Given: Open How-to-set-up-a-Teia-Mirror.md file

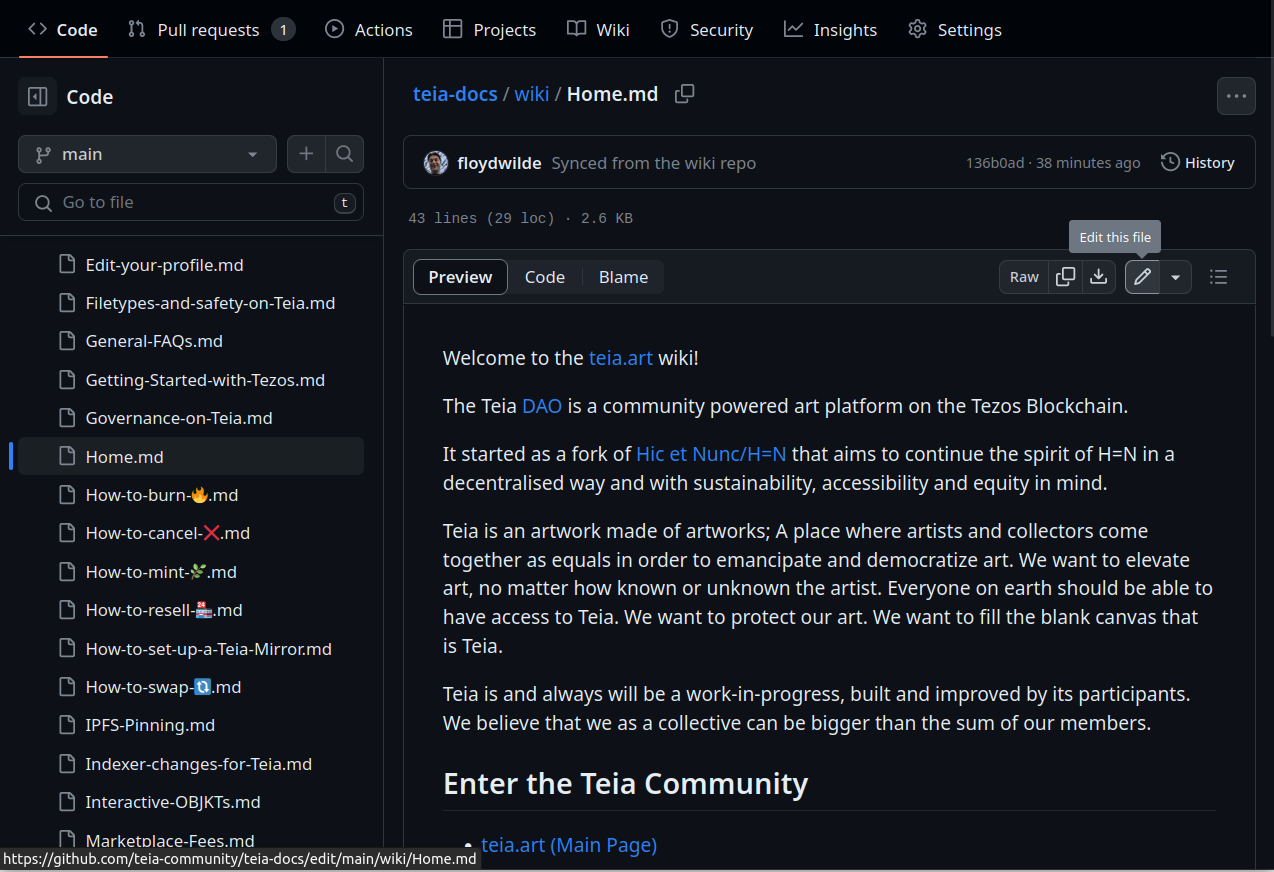Looking at the screenshot, I should tap(191, 649).
